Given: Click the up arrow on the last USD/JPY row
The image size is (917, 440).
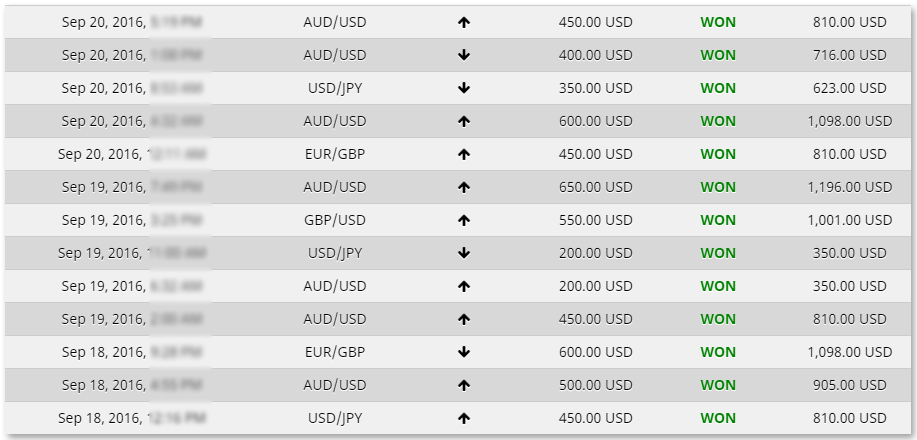Looking at the screenshot, I should 464,418.
